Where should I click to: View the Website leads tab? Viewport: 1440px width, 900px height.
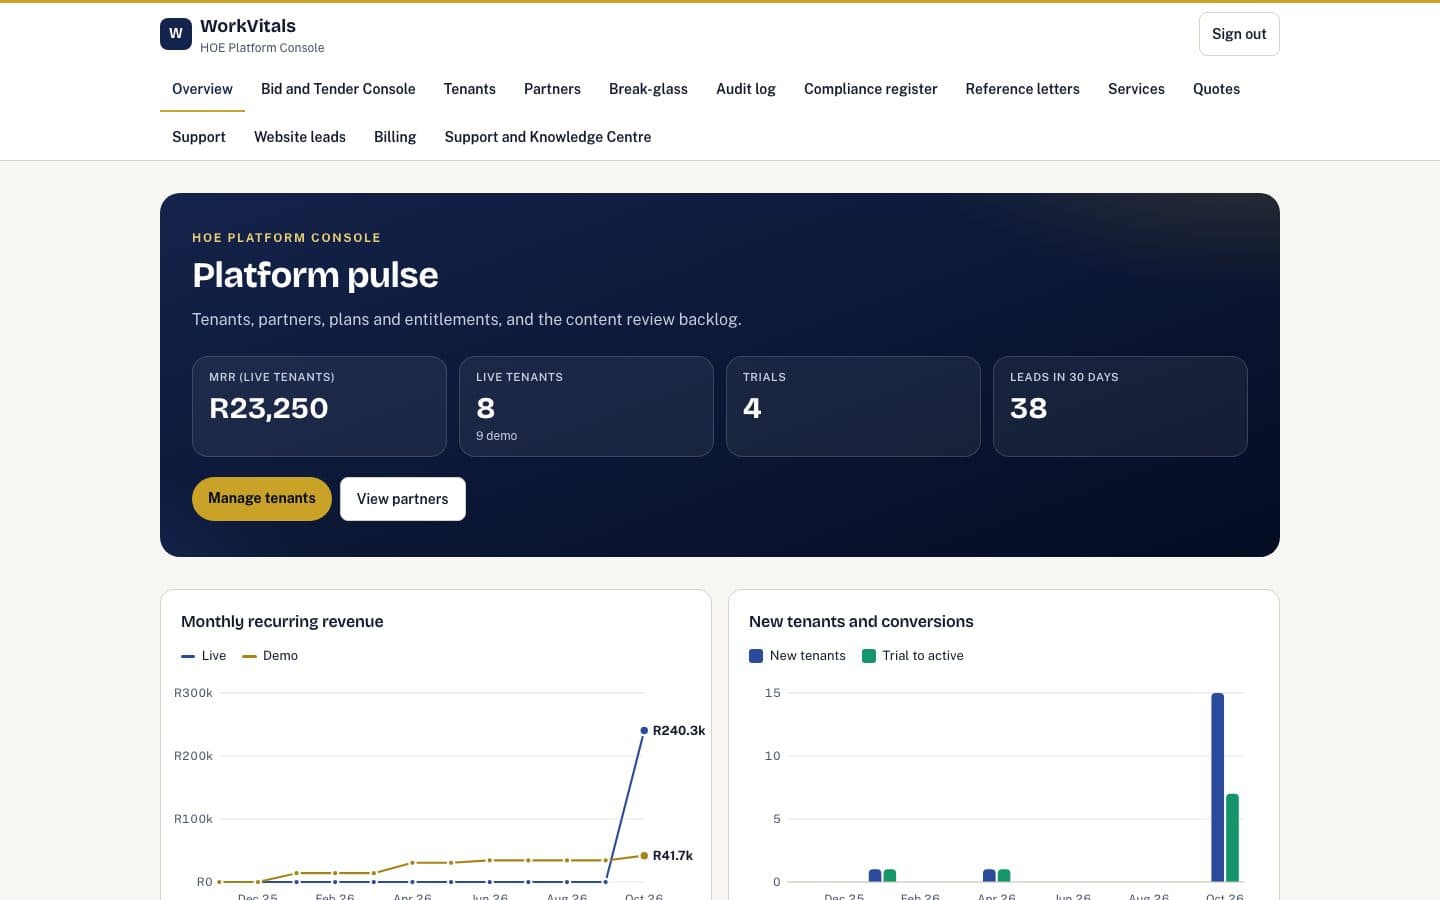pos(300,137)
